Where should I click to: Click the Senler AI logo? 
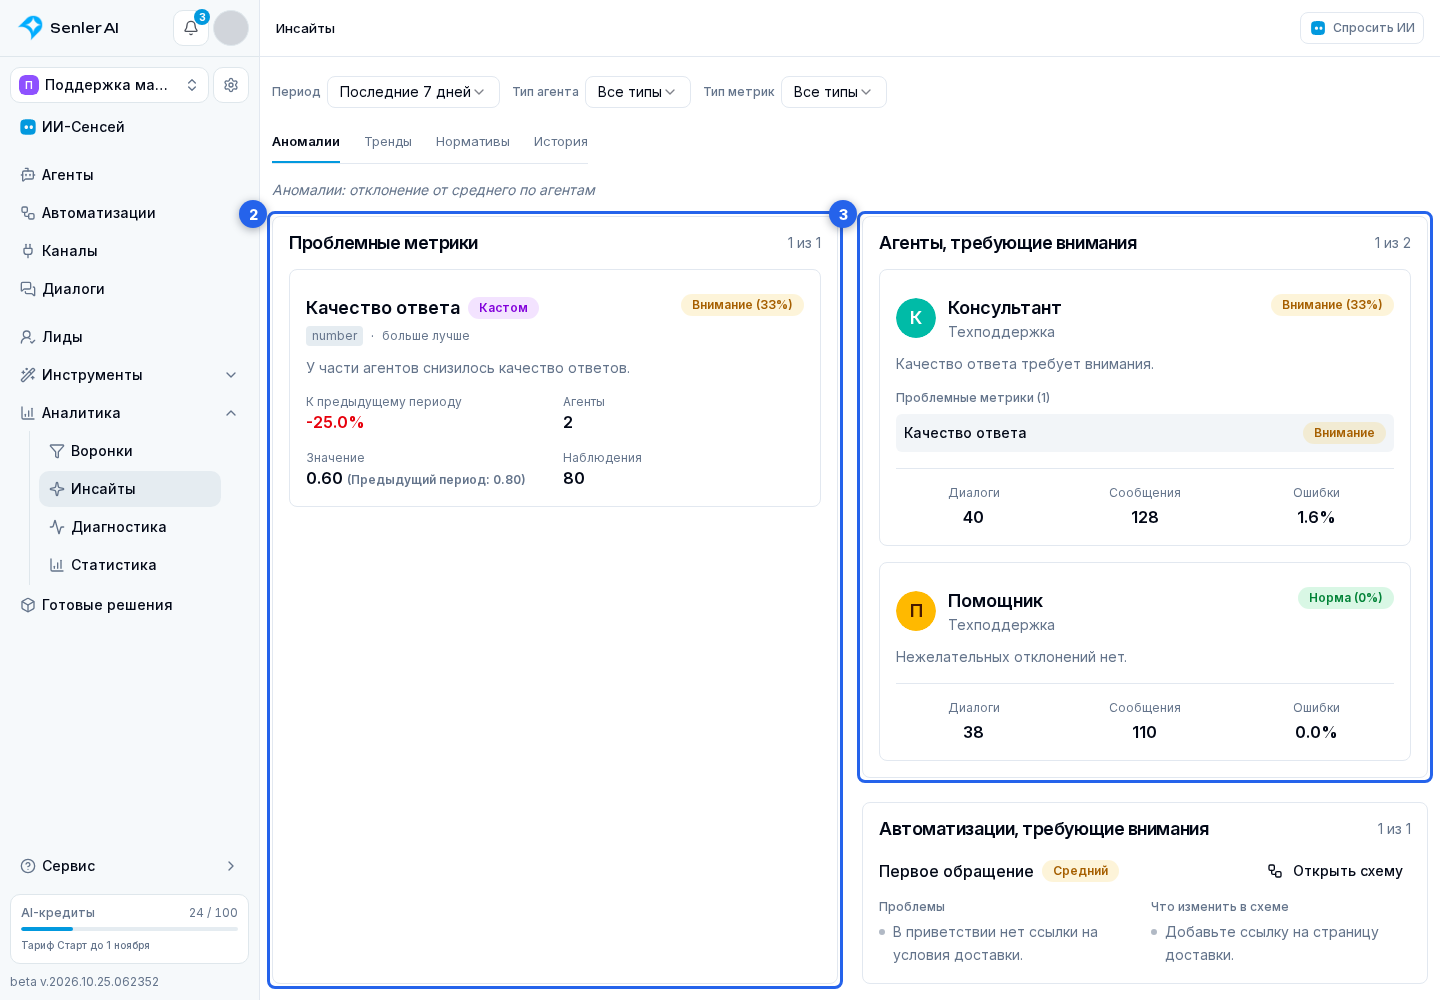69,28
